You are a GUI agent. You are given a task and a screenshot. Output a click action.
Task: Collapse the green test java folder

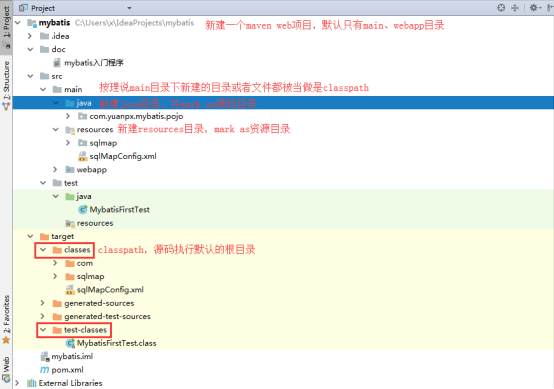pyautogui.click(x=56, y=196)
